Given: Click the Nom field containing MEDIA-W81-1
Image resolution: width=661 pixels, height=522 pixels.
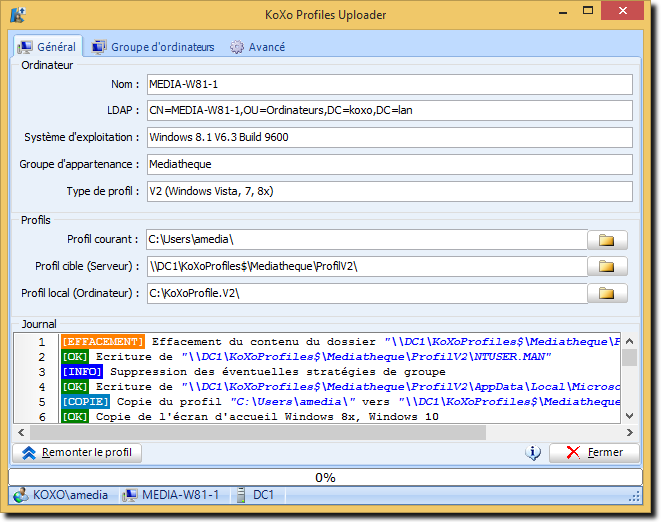Looking at the screenshot, I should [390, 84].
